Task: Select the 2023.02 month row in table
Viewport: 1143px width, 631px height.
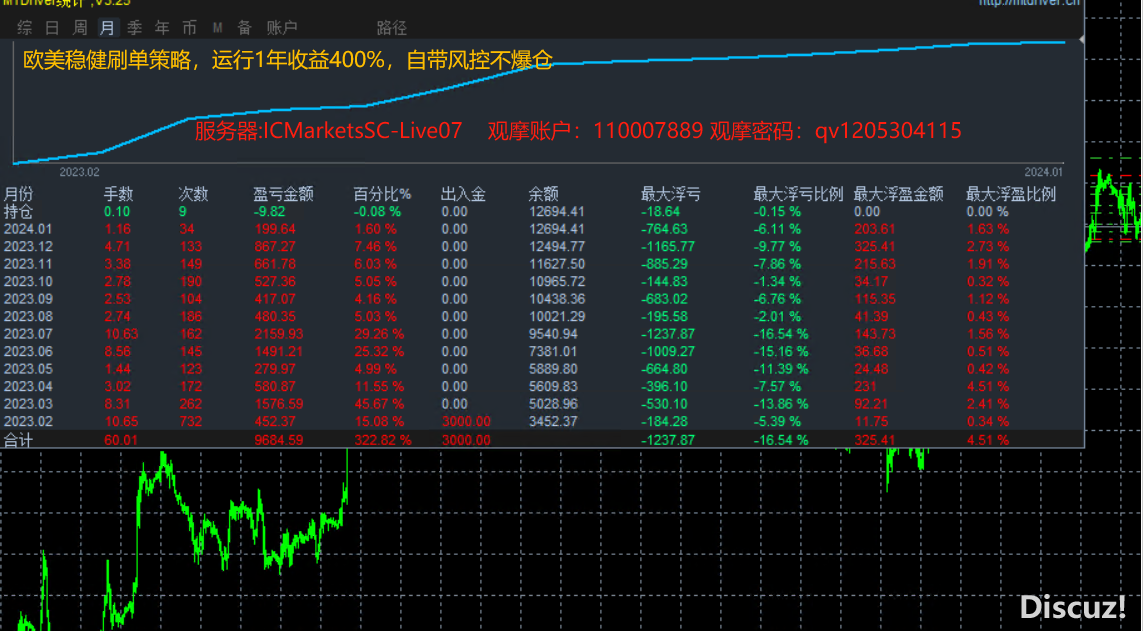Action: pos(28,421)
